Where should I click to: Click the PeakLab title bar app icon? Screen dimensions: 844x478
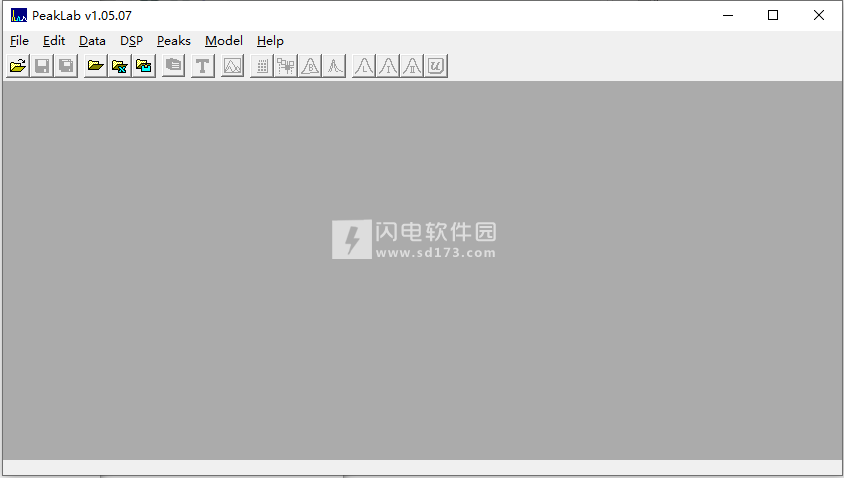tap(19, 15)
